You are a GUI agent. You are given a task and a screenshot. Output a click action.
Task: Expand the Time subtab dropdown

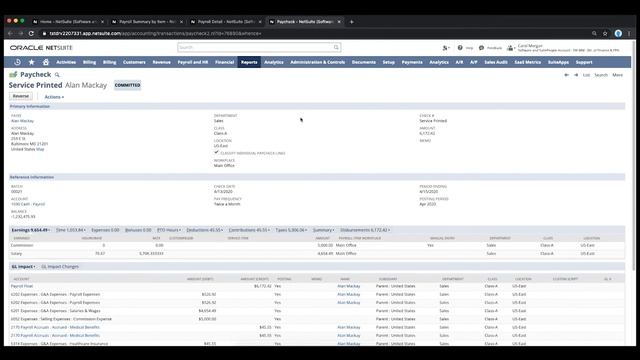71,230
